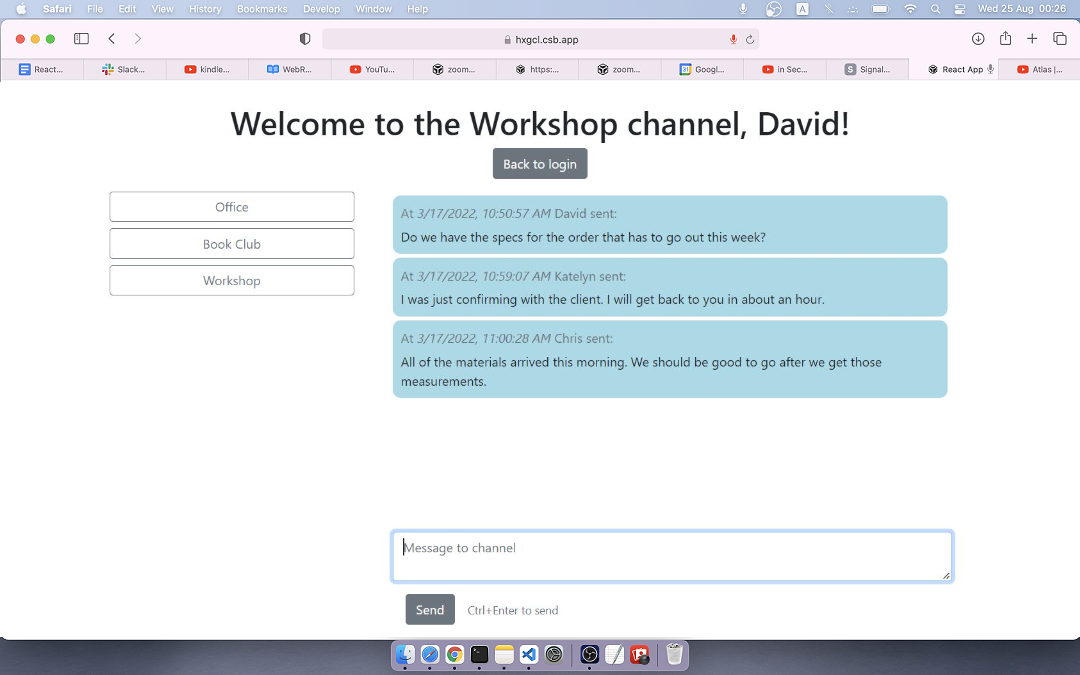Open the YouTube bookmark from the favorites bar

[372, 69]
